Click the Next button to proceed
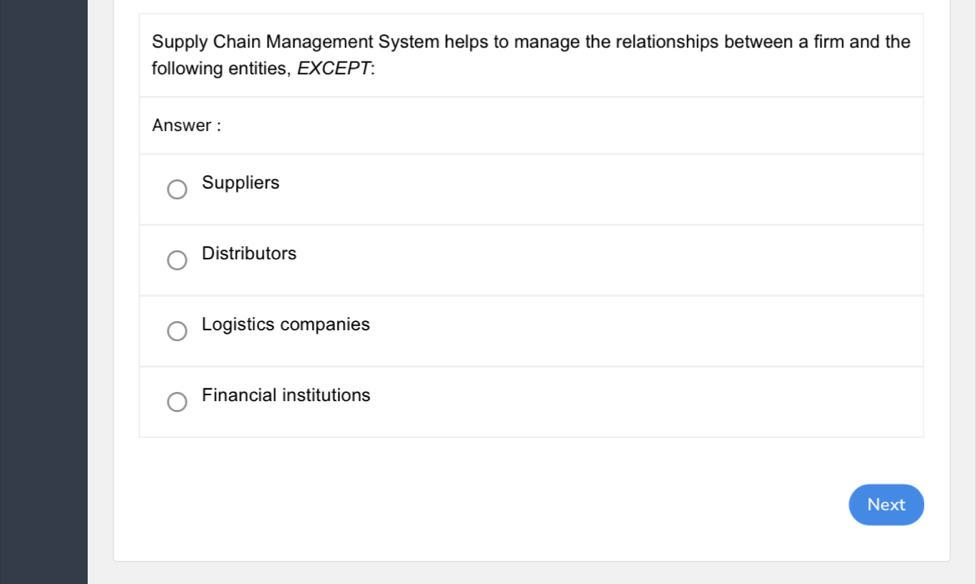 coord(886,505)
